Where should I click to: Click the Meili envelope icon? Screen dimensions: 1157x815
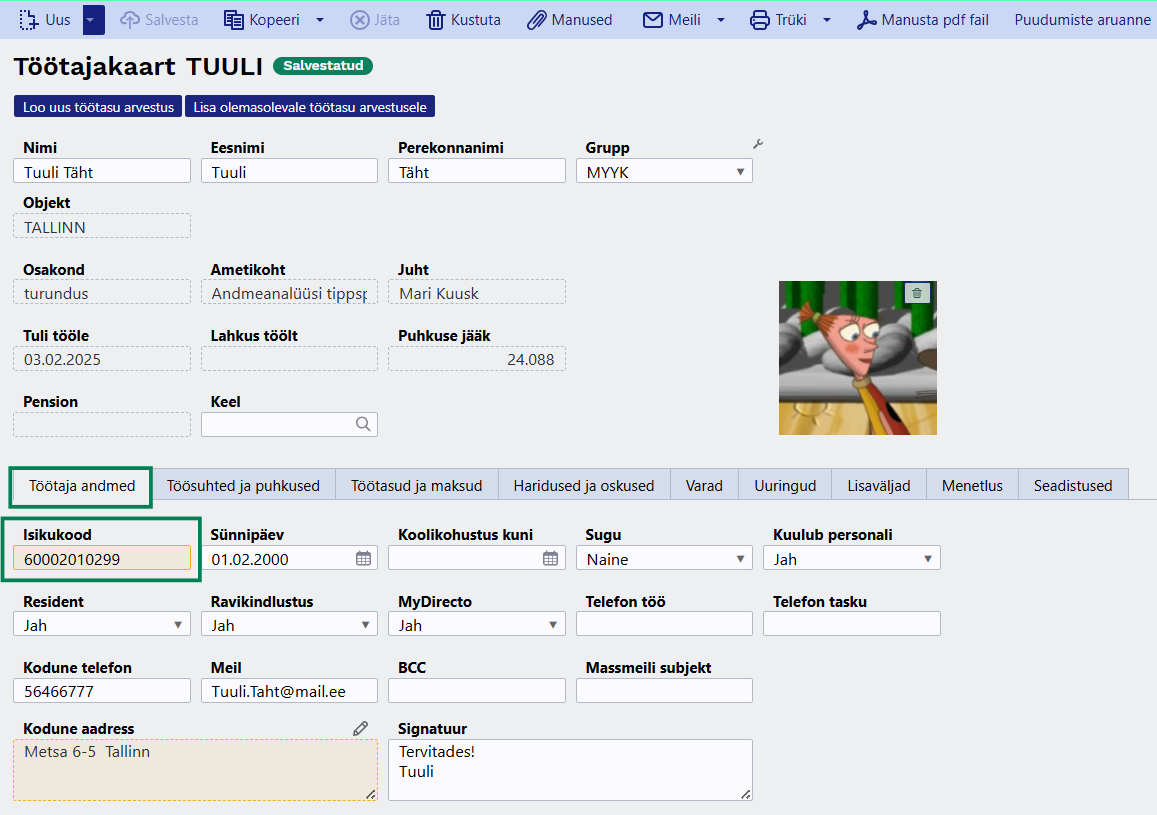pyautogui.click(x=653, y=20)
